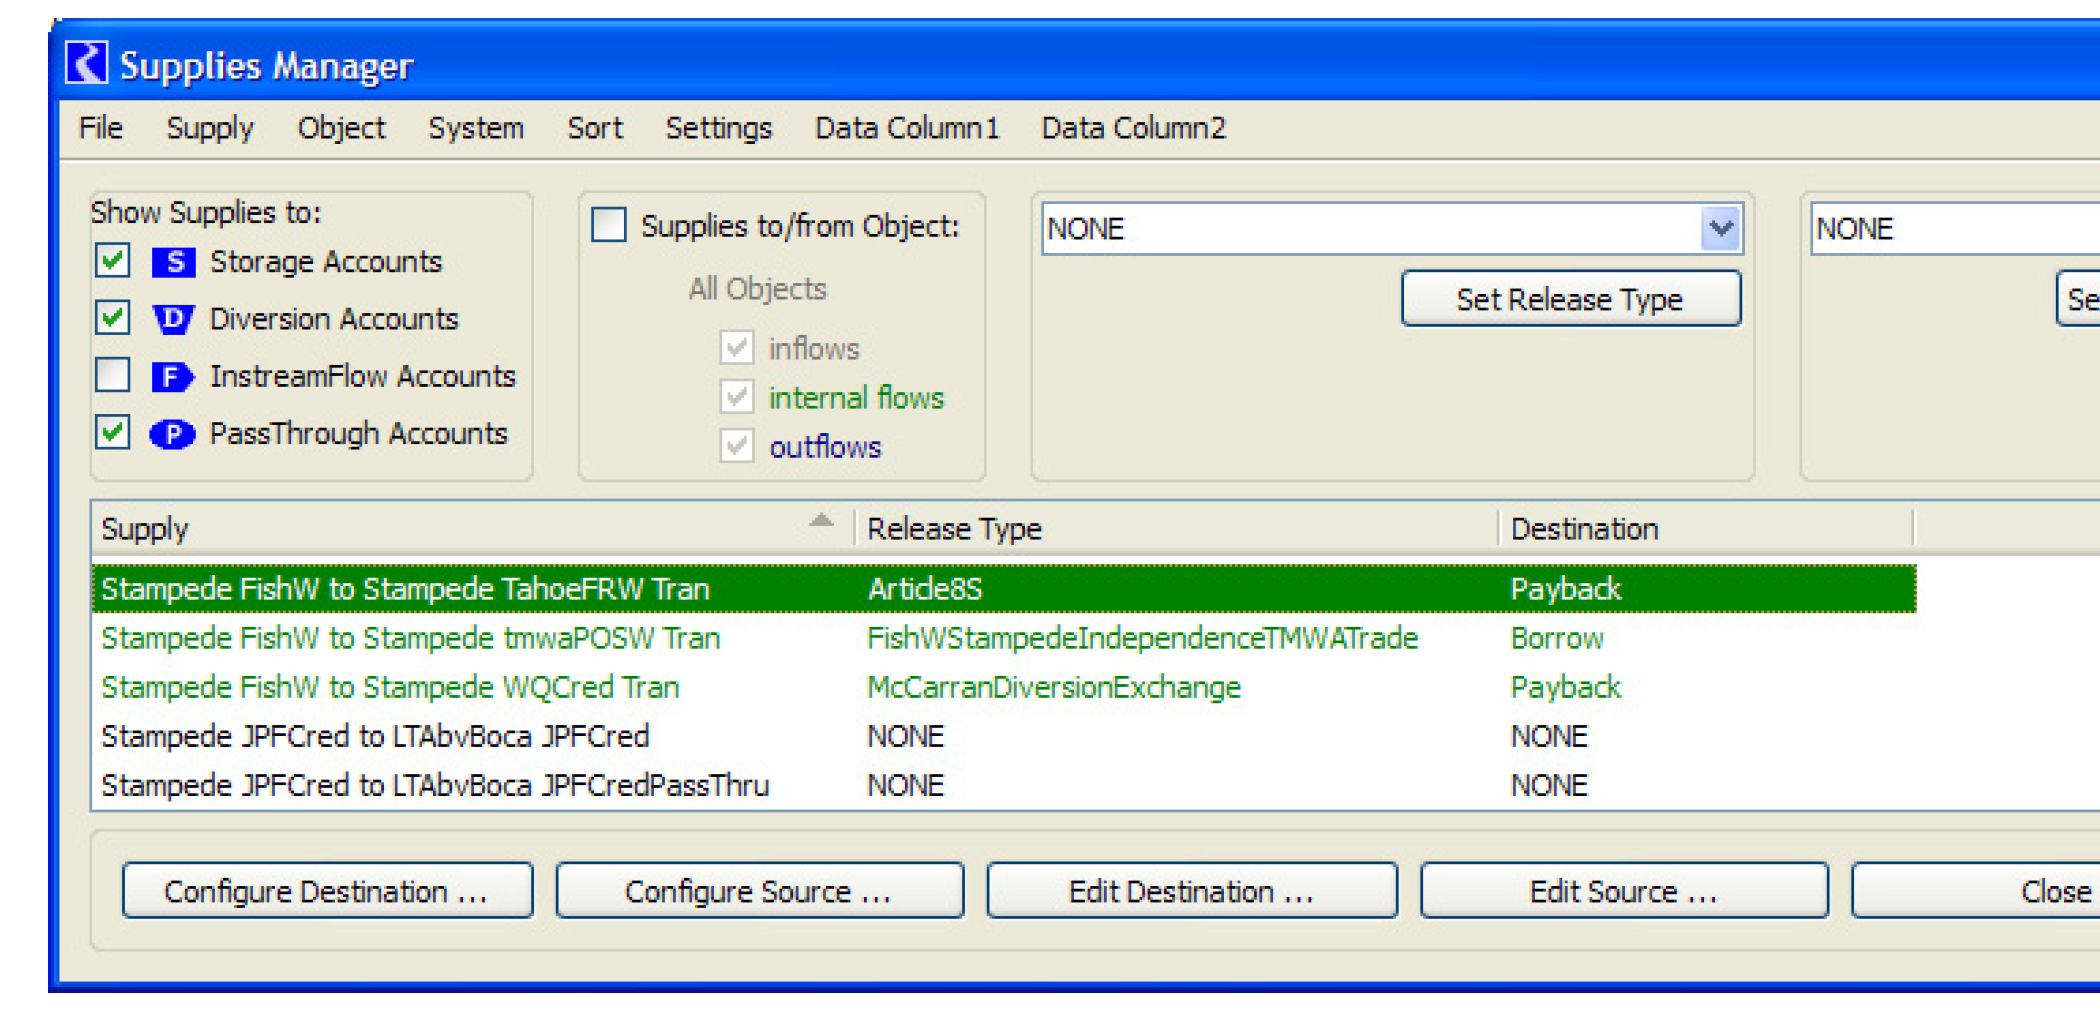This screenshot has width=2100, height=1019.
Task: Click the Edit Source button
Action: click(x=1623, y=891)
